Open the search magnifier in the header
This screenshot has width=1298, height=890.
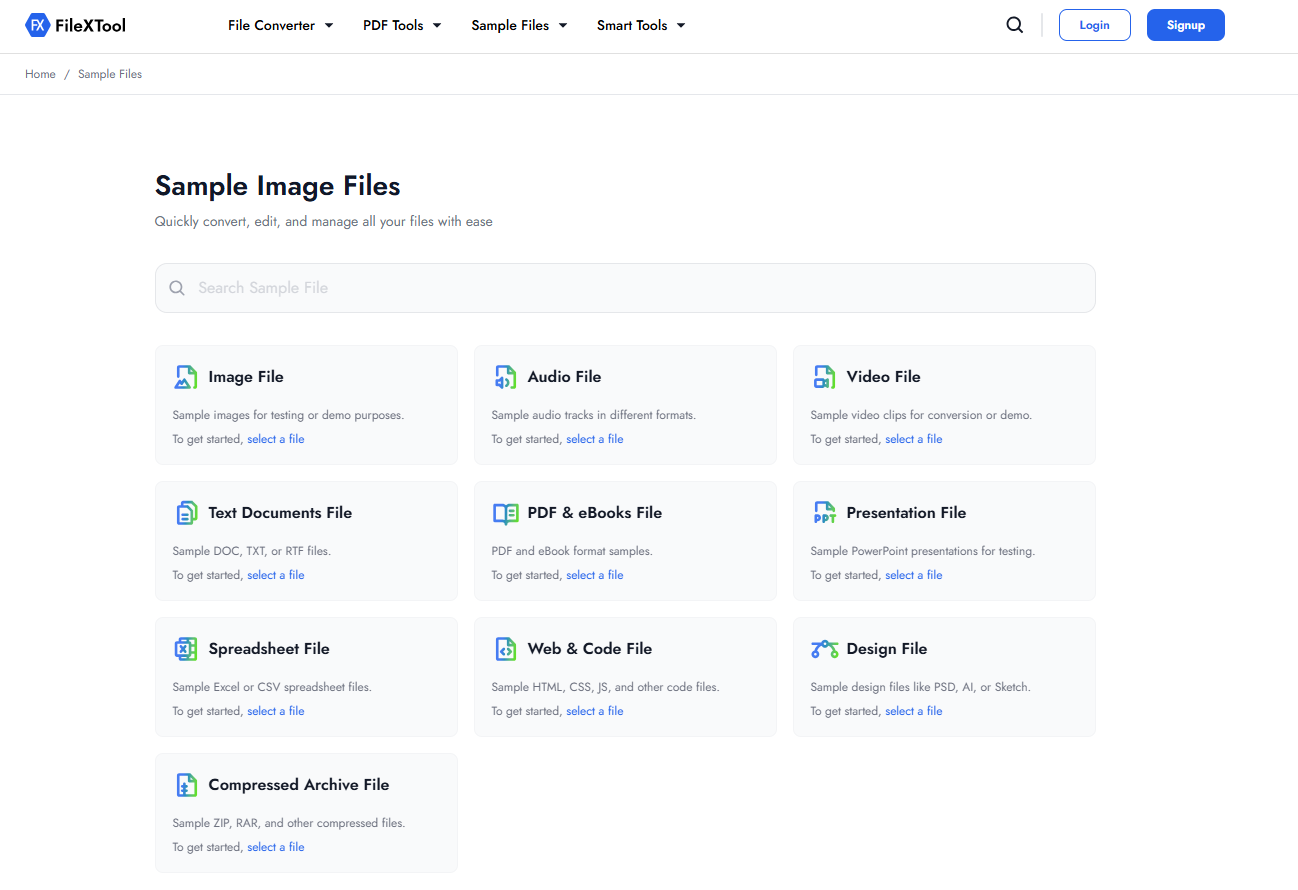tap(1014, 24)
